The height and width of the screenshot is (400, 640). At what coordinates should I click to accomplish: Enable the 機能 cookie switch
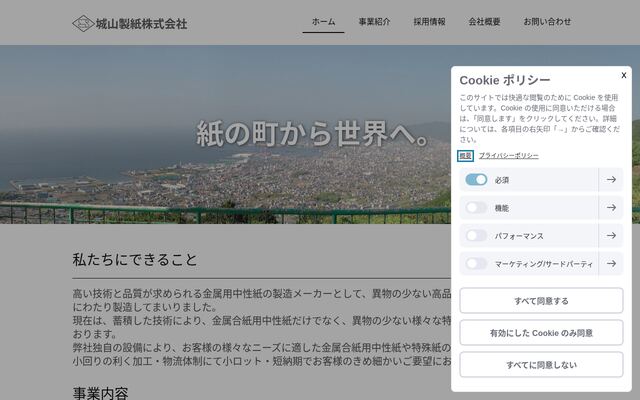476,208
